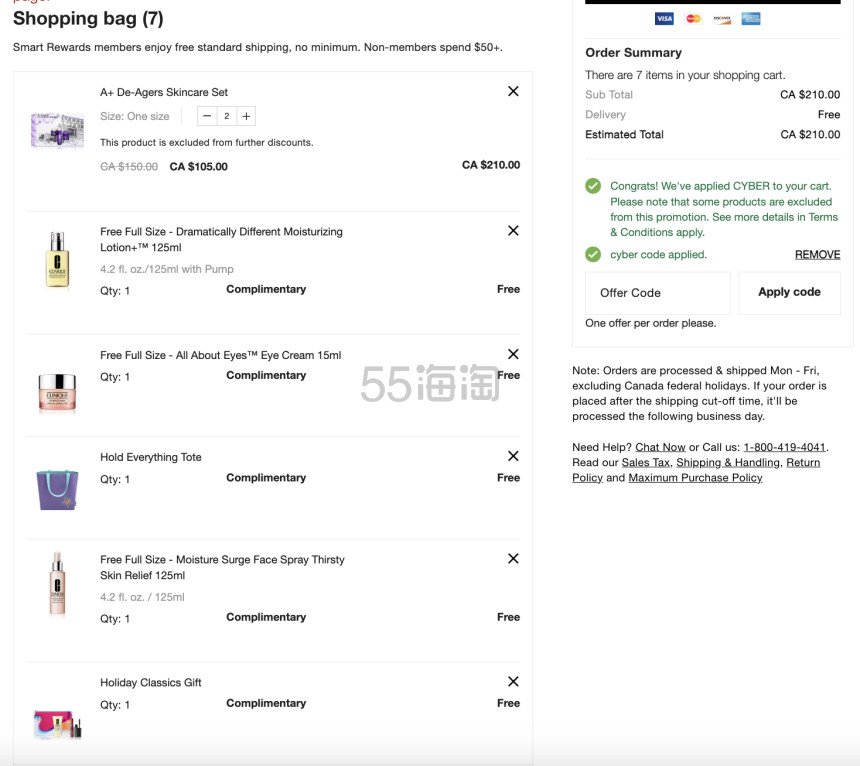Remove A+ De-Agers Skincare Set from bag

click(x=513, y=91)
